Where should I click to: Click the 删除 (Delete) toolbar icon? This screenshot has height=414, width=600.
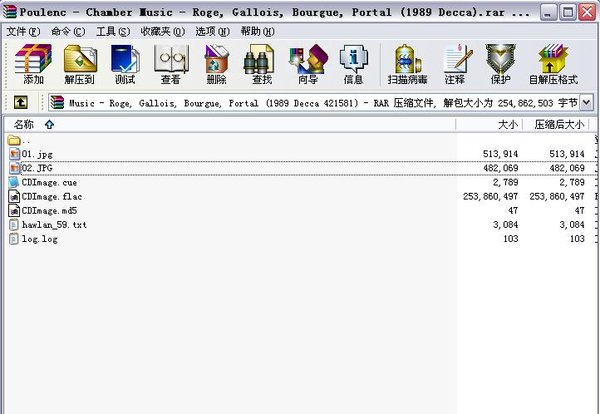coord(217,59)
